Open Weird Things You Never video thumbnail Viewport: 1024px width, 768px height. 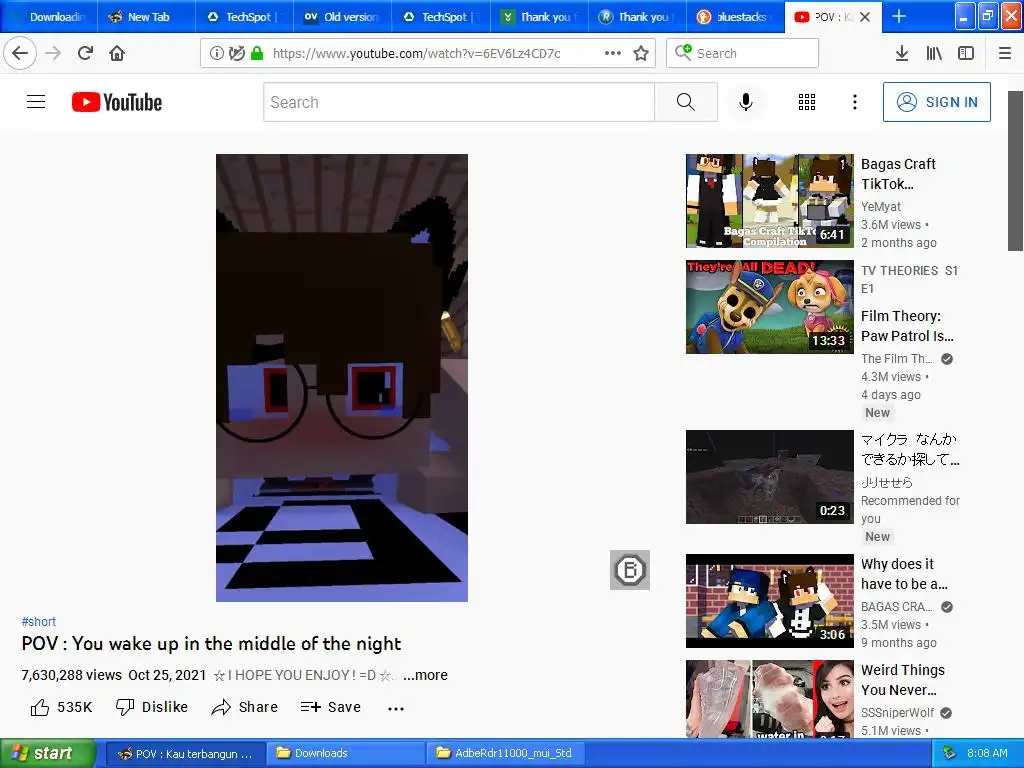click(x=769, y=699)
